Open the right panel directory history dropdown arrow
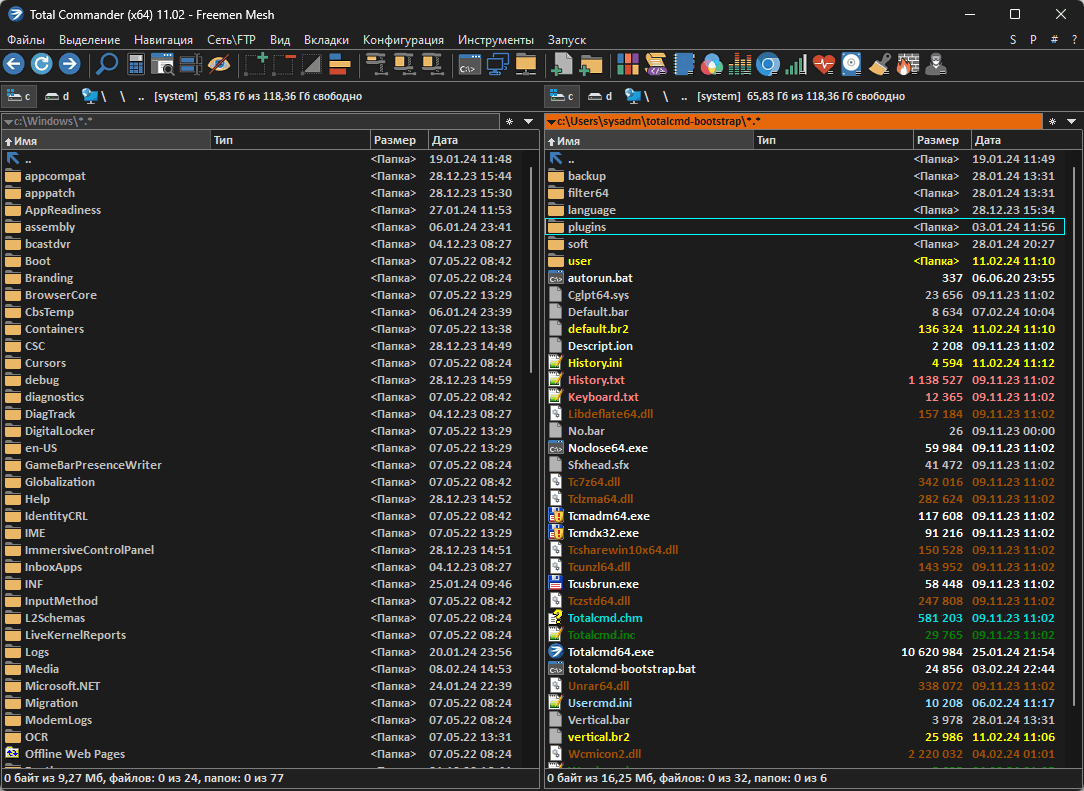 (x=1071, y=121)
